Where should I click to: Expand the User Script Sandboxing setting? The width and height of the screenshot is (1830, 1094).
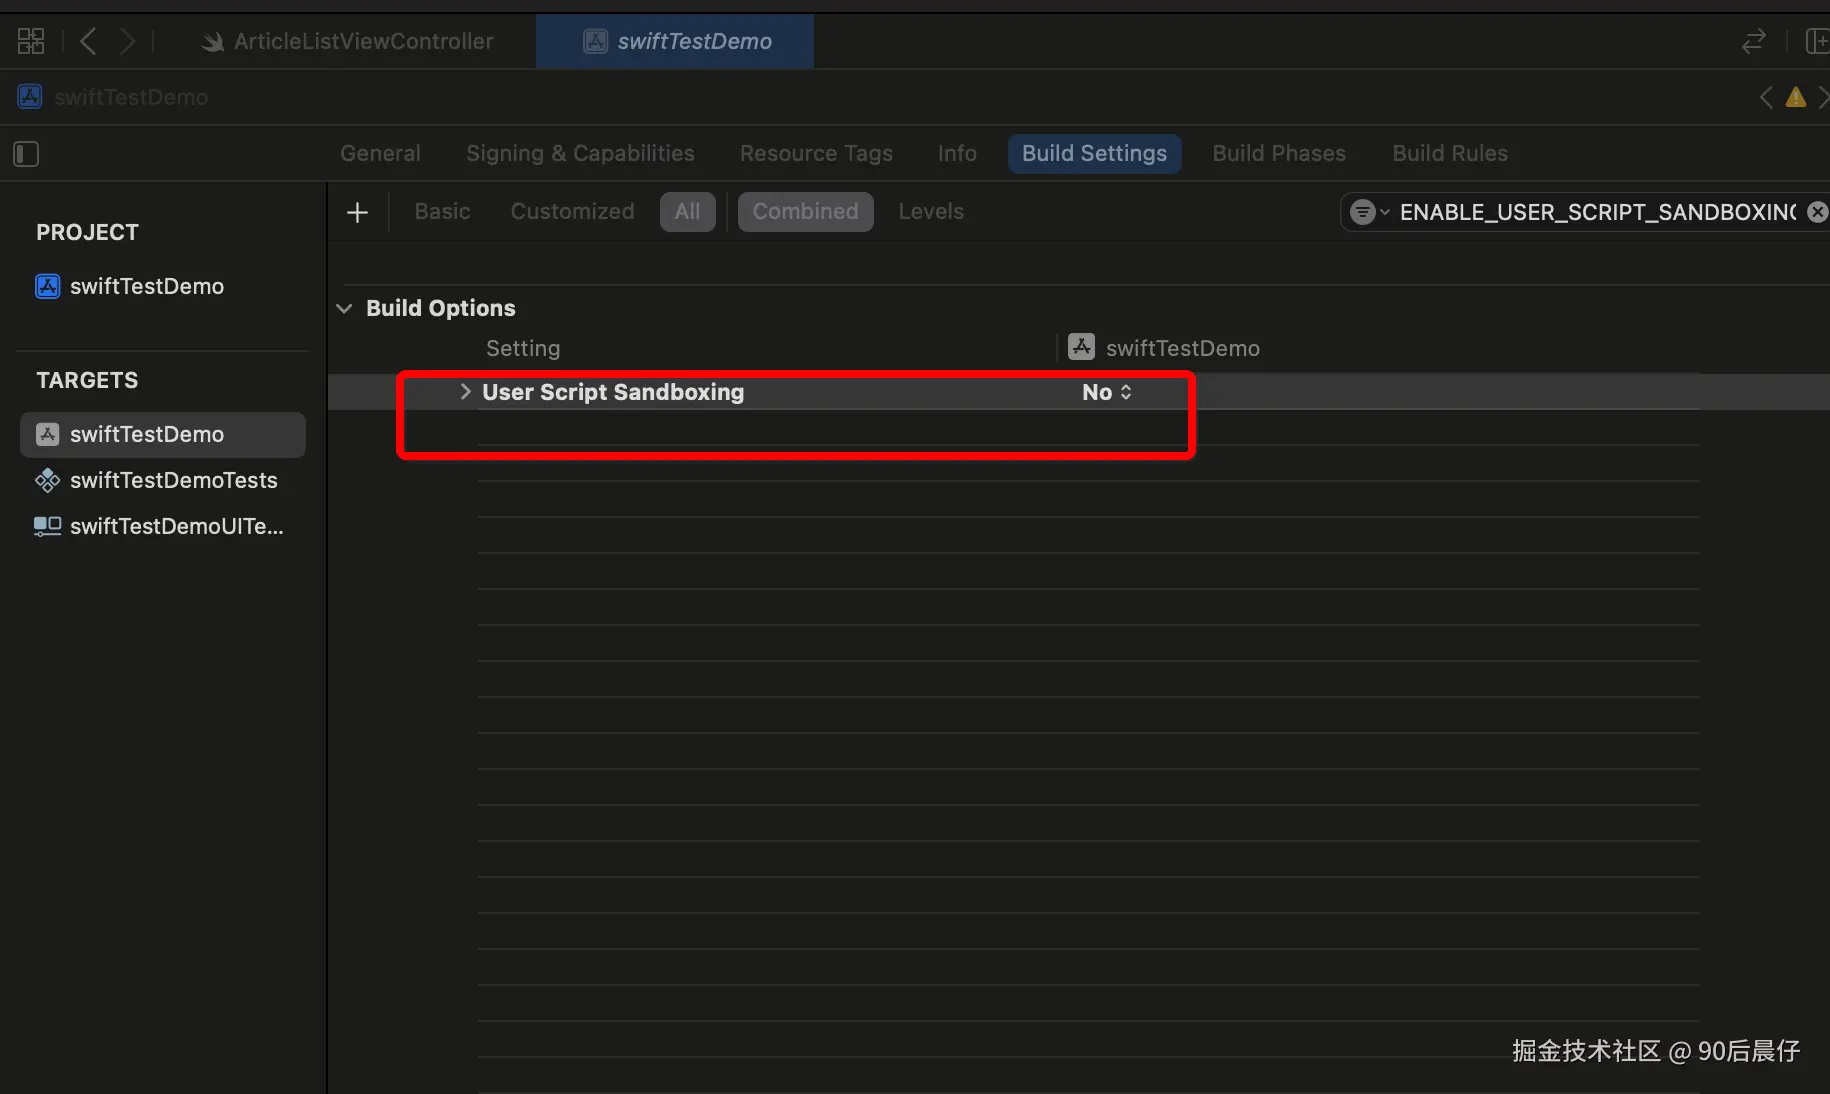pyautogui.click(x=464, y=392)
